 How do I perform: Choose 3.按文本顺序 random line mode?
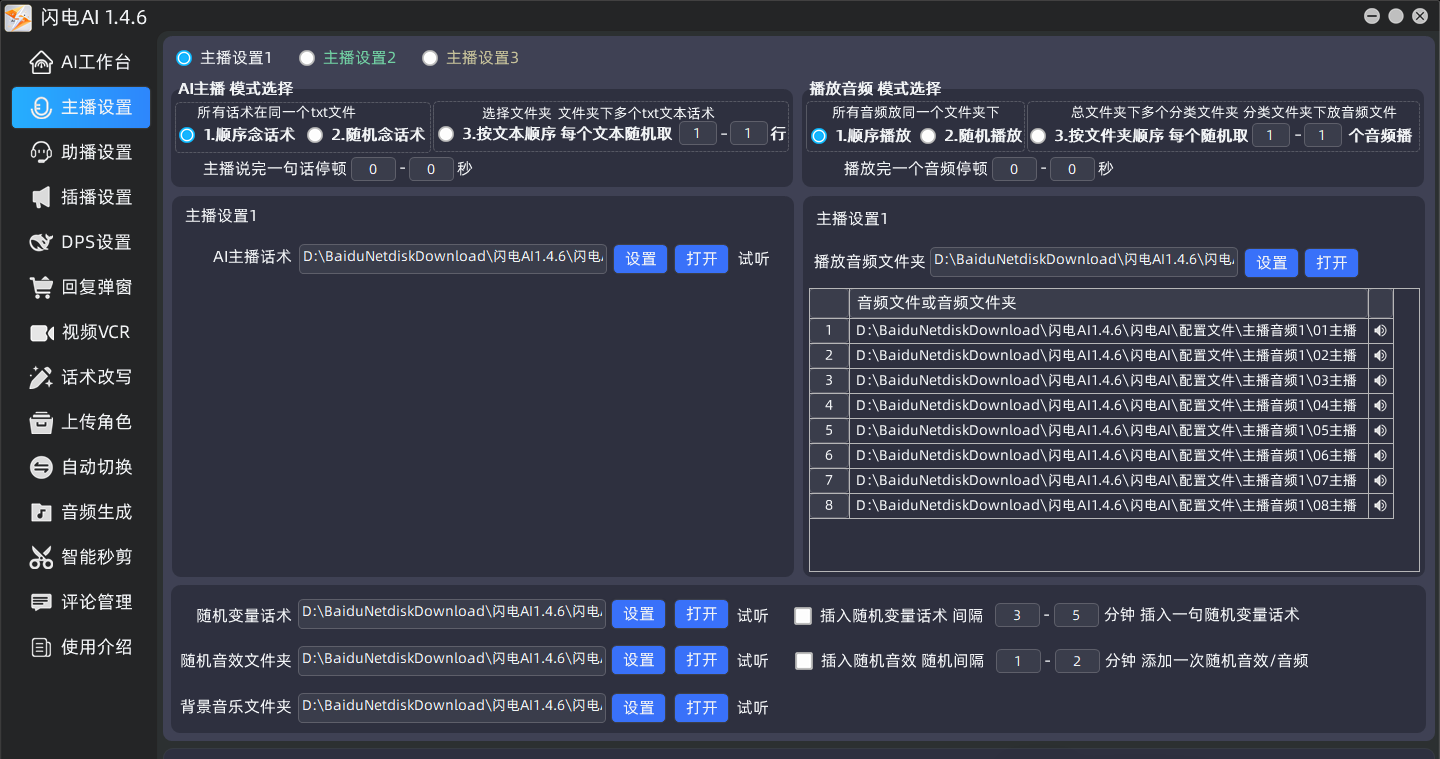click(446, 134)
